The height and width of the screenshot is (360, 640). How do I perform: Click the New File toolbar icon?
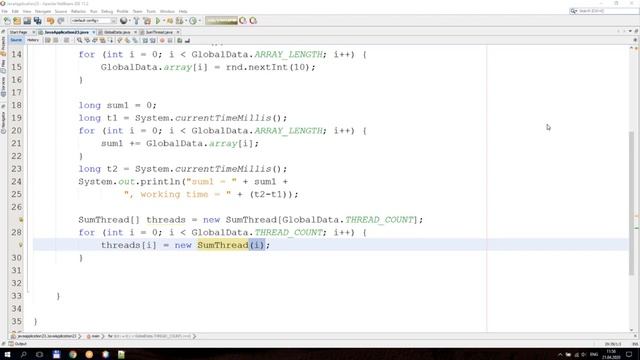(x=7, y=20)
